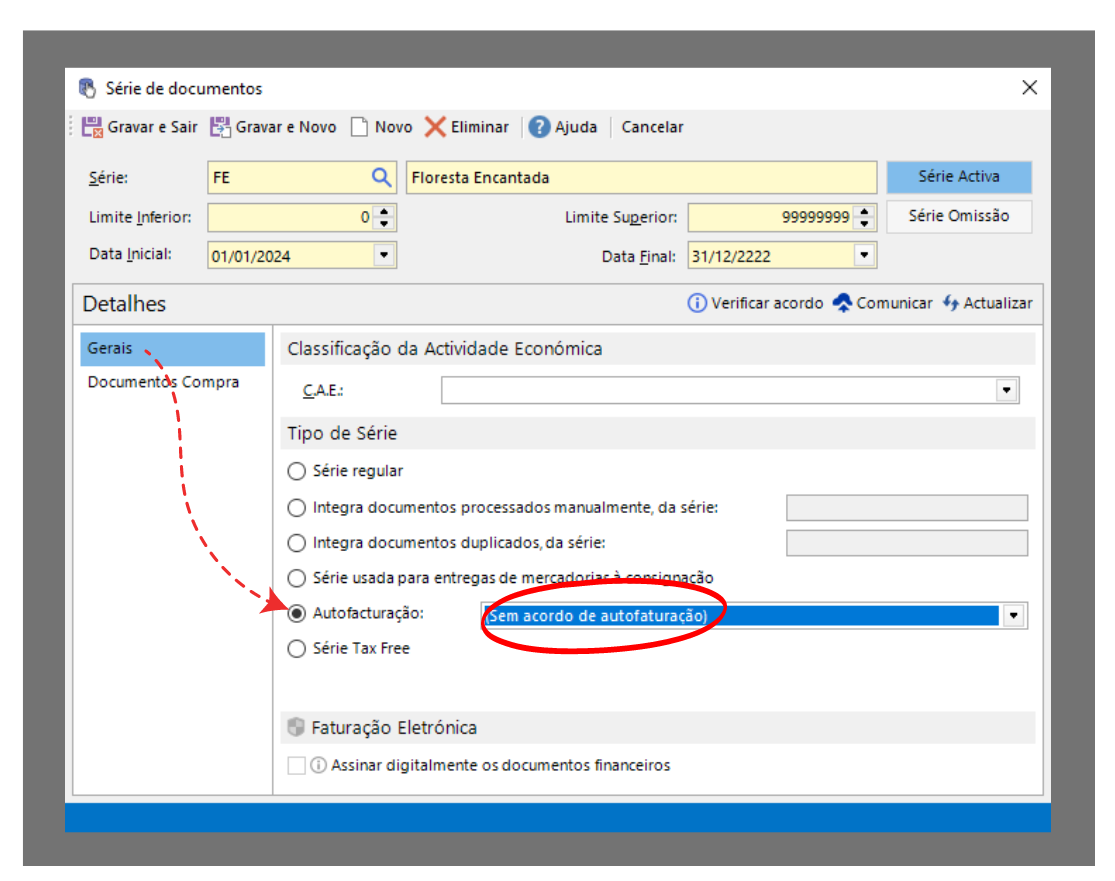The width and height of the screenshot is (1115, 881).
Task: Select the Série Tax Free option
Action: pos(297,649)
